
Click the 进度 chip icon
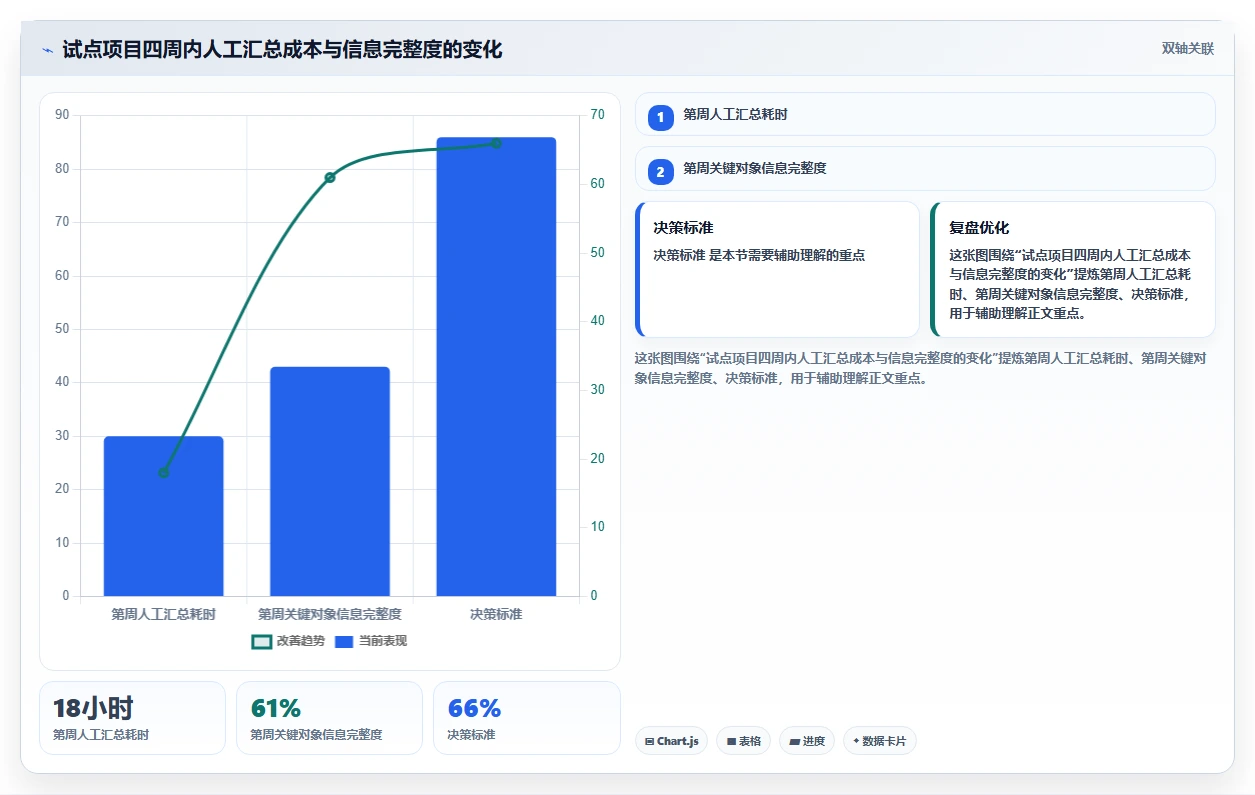point(794,742)
